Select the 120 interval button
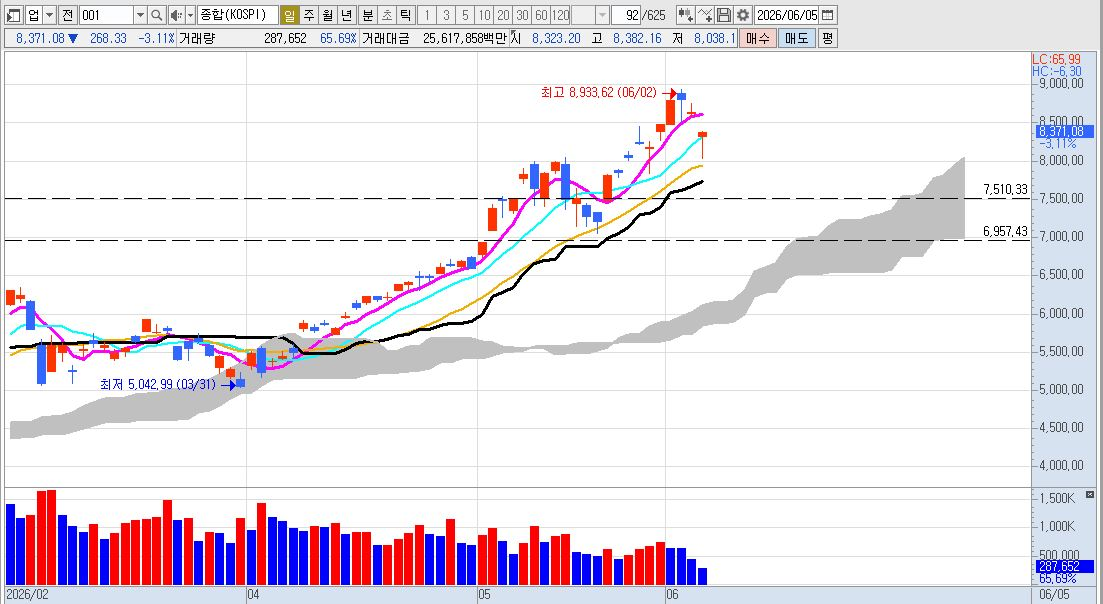 [561, 15]
